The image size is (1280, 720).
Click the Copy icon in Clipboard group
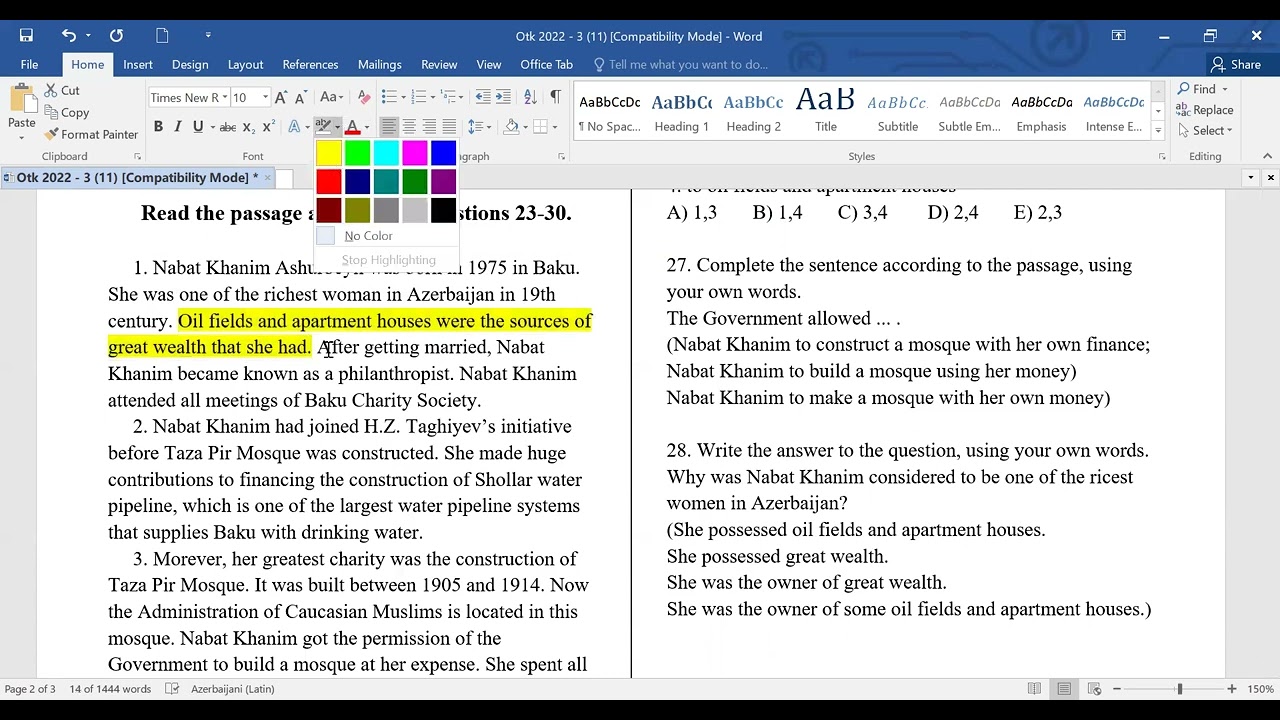pos(51,113)
